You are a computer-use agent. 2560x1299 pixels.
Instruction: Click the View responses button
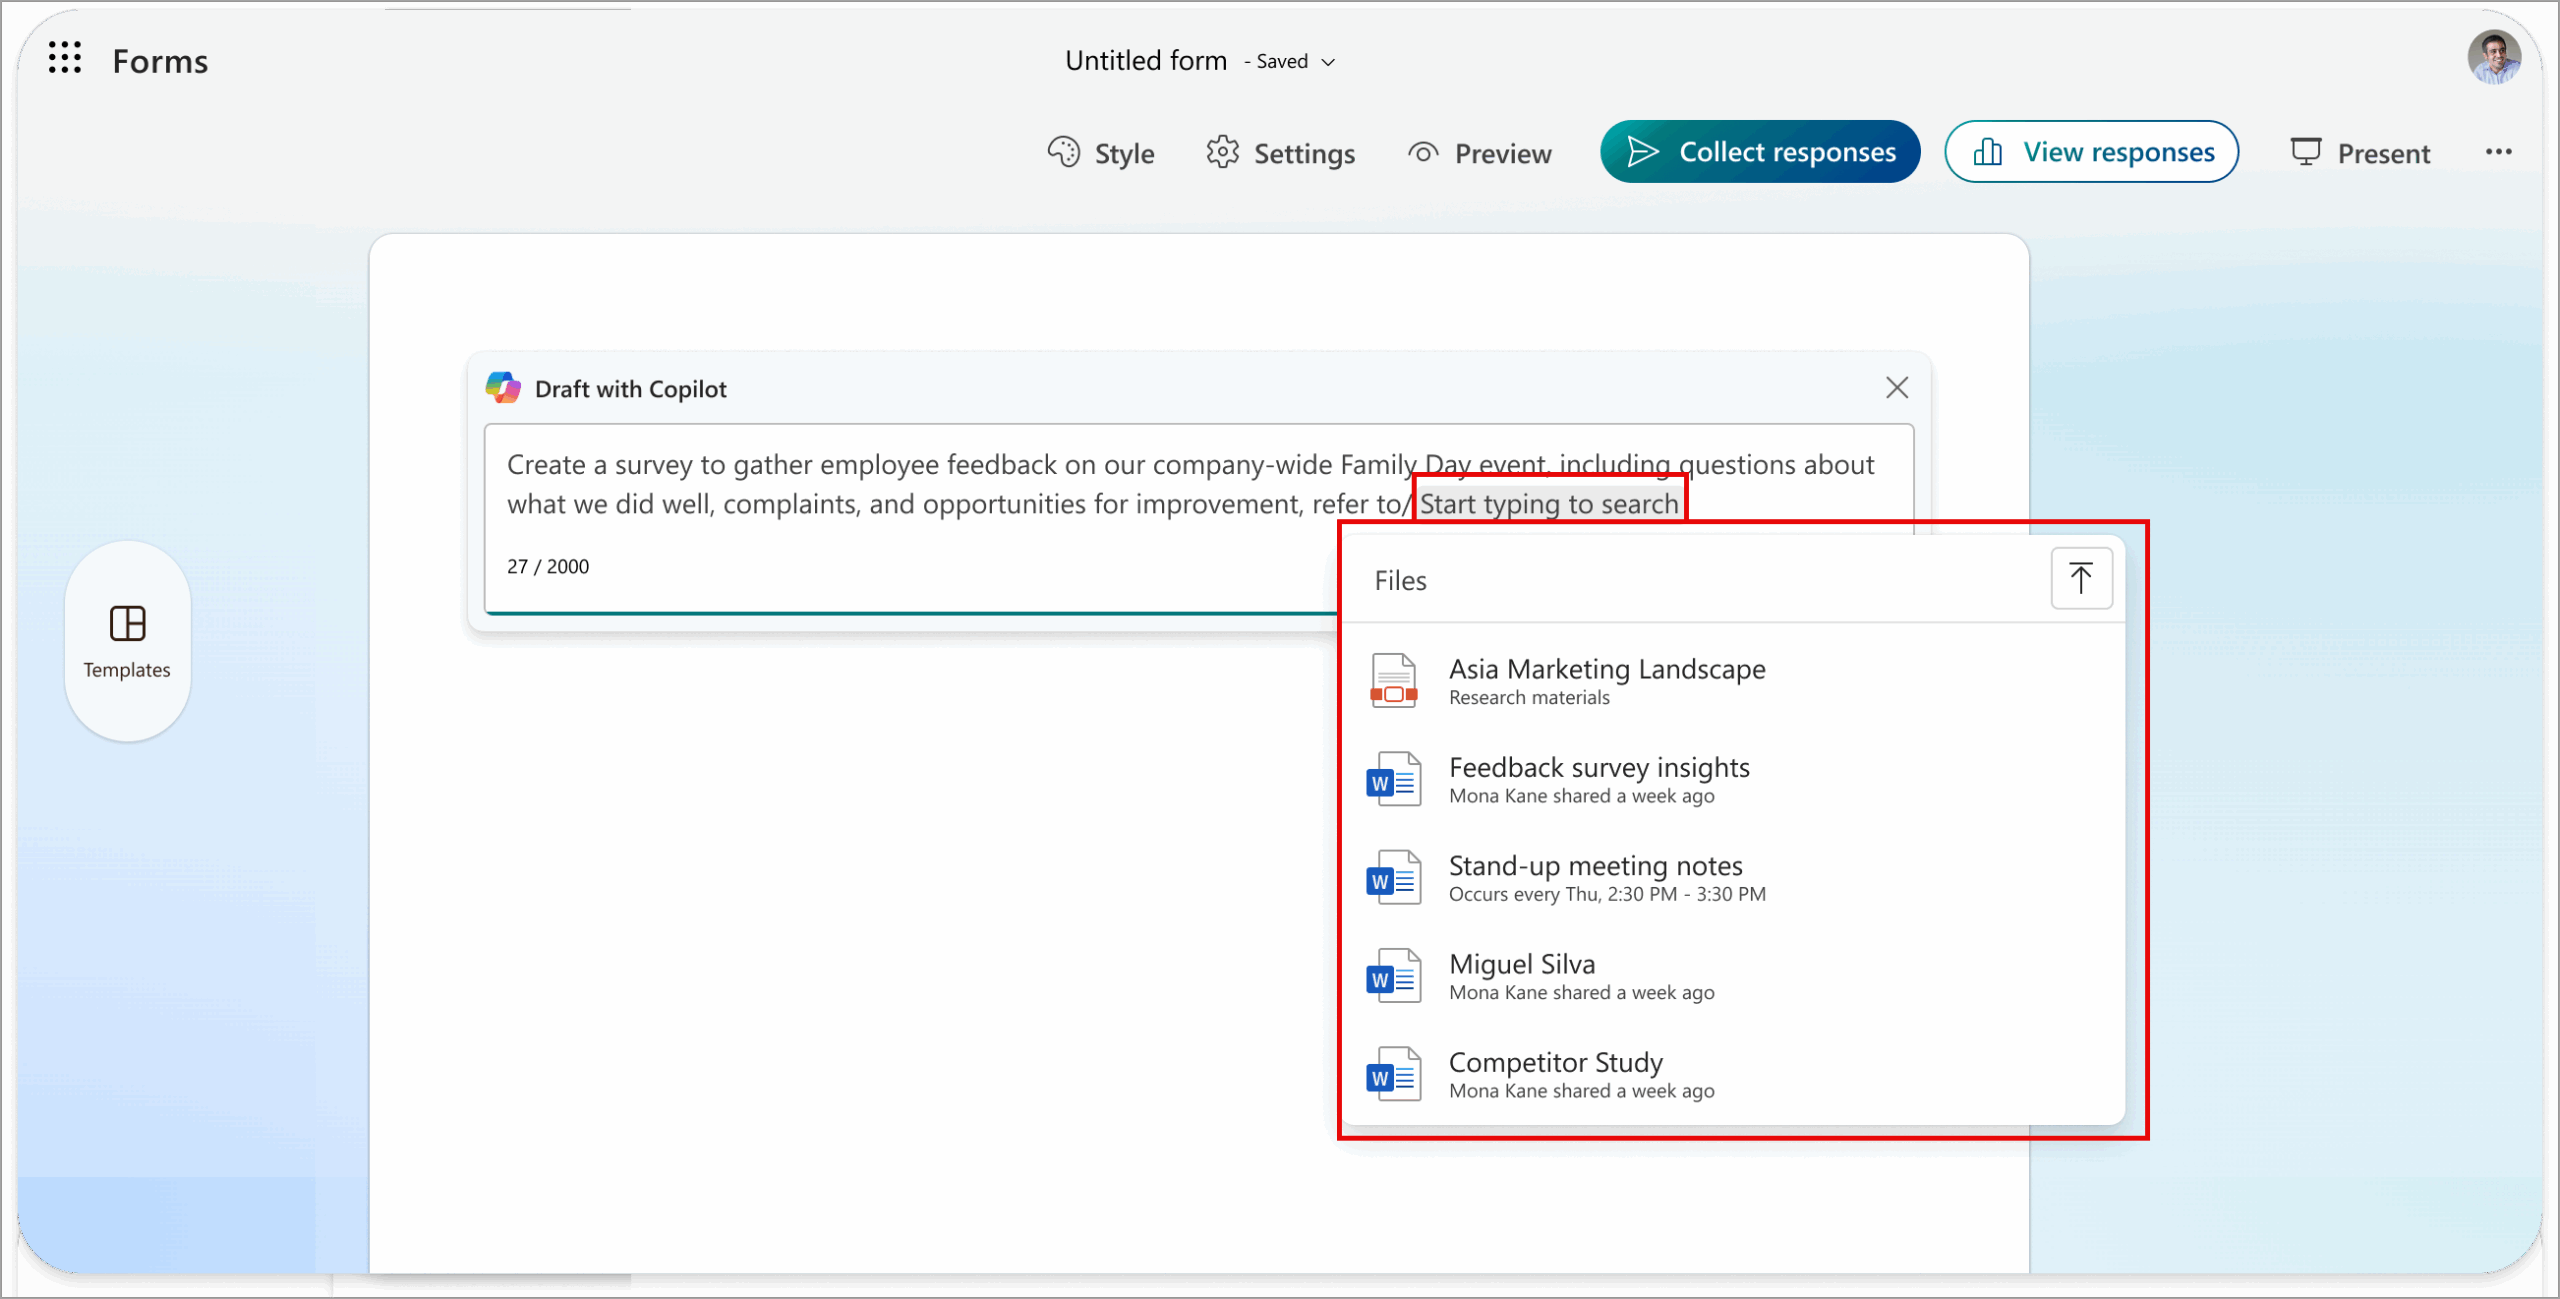coord(2091,152)
